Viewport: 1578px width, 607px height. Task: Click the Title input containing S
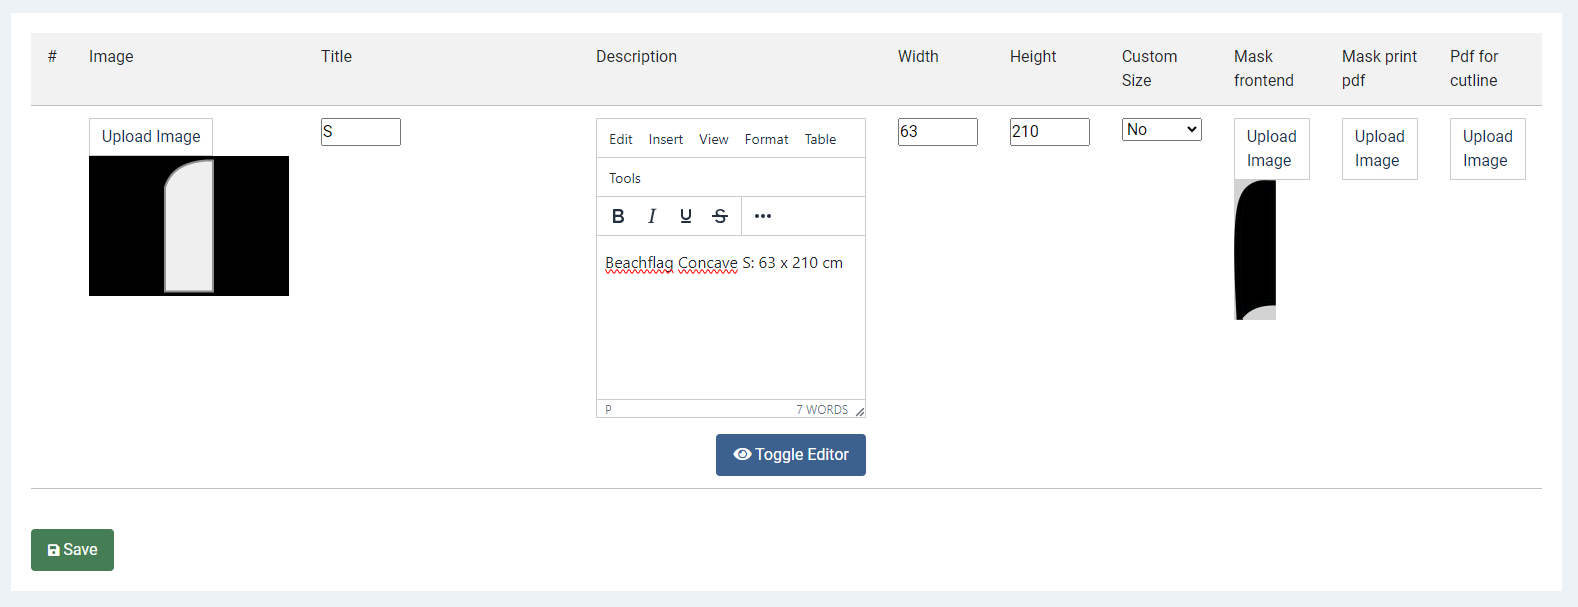click(x=361, y=132)
